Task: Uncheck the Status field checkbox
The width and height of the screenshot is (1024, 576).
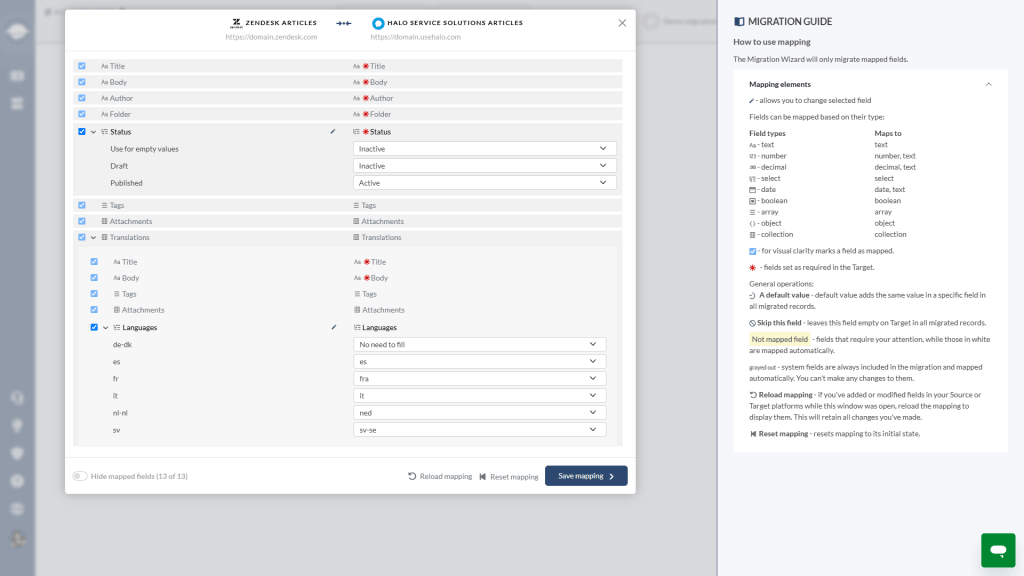Action: pos(82,131)
